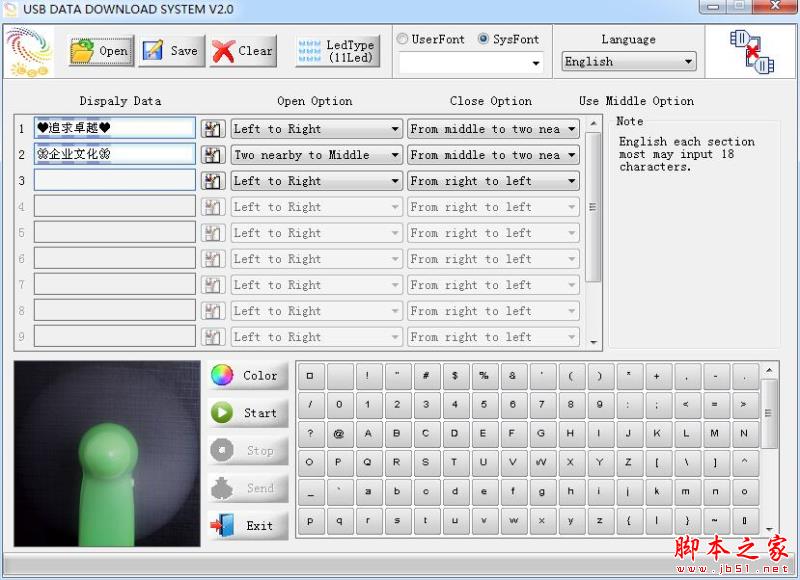This screenshot has height=580, width=800.
Task: Select the SysFont radio option
Action: pyautogui.click(x=509, y=39)
